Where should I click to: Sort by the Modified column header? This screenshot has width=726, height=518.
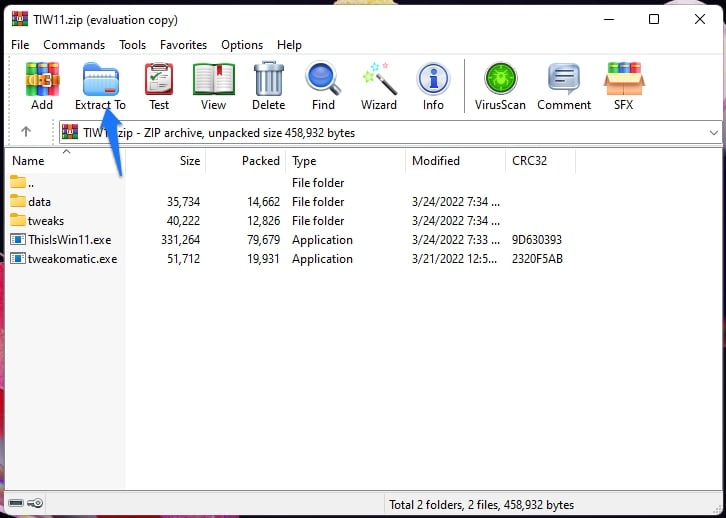(456, 161)
